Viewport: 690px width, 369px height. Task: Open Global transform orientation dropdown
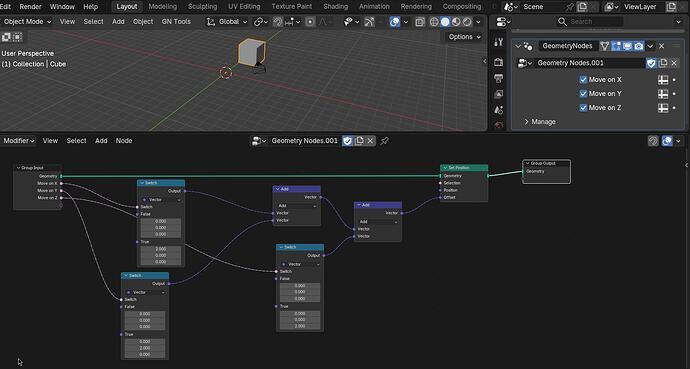227,22
